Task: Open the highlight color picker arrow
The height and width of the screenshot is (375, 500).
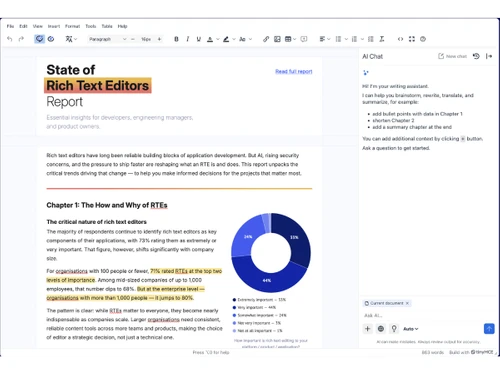Action: tap(234, 39)
